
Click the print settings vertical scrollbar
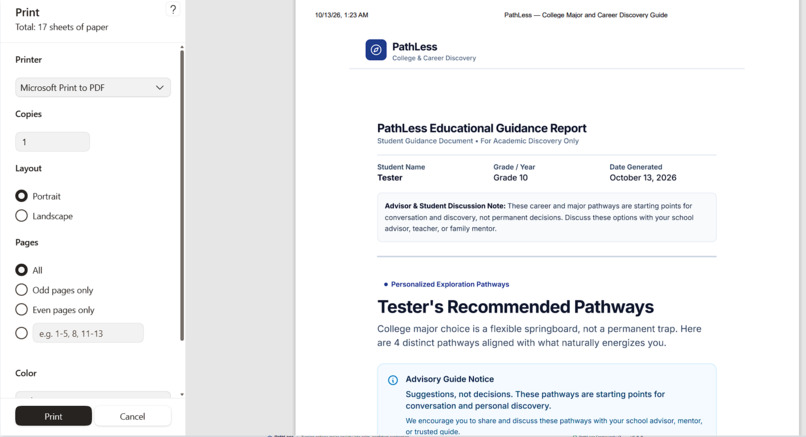(x=182, y=195)
